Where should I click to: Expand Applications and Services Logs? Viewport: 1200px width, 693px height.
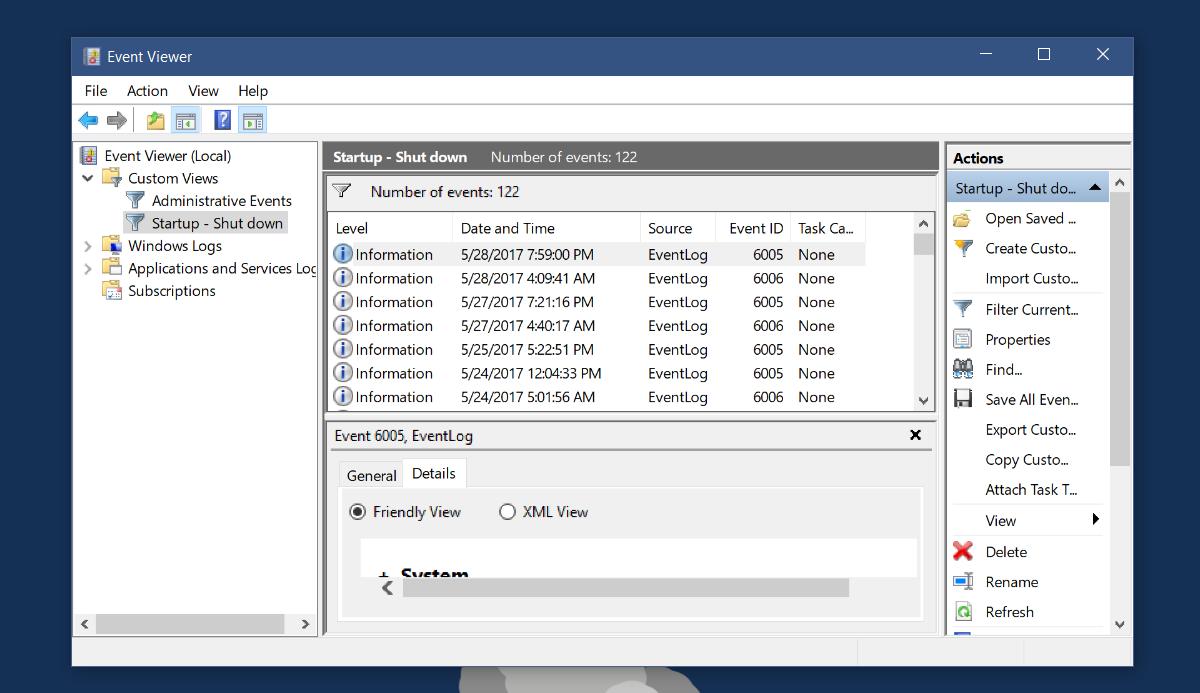pyautogui.click(x=88, y=268)
